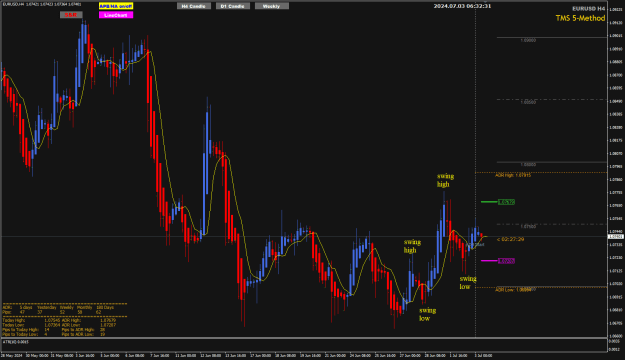
Task: Click the 1.08500 level label
Action: 528,102
